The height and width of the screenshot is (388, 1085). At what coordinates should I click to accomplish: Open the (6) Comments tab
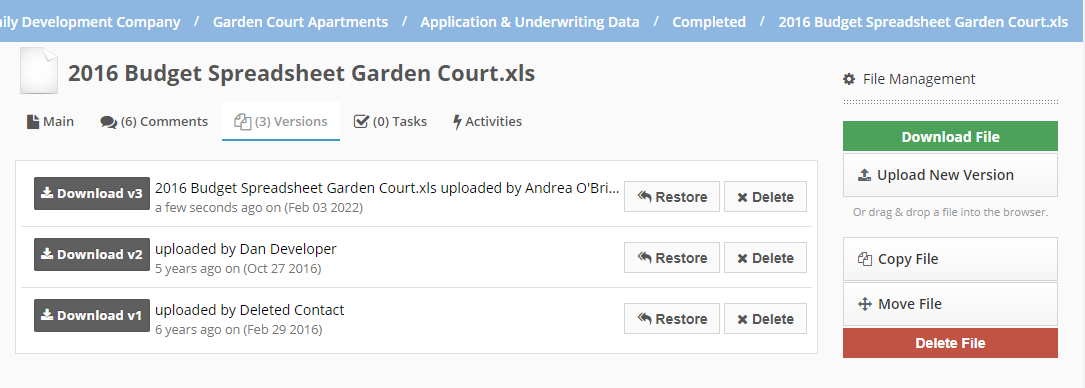tap(154, 122)
